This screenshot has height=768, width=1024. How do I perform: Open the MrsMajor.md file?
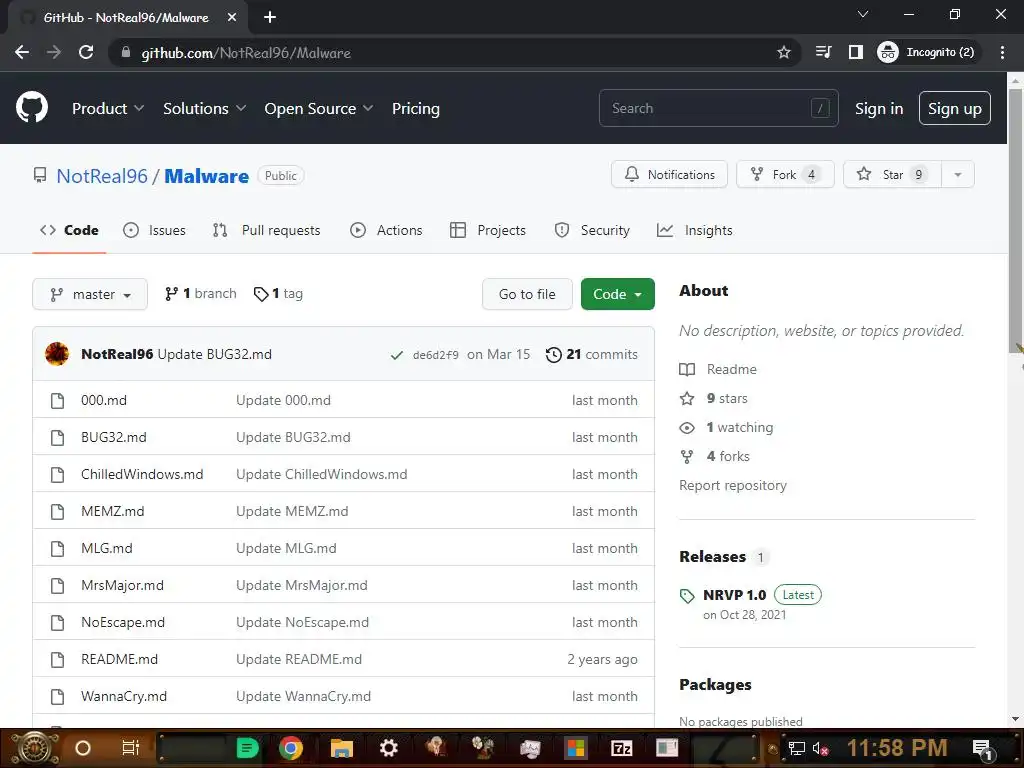[122, 585]
